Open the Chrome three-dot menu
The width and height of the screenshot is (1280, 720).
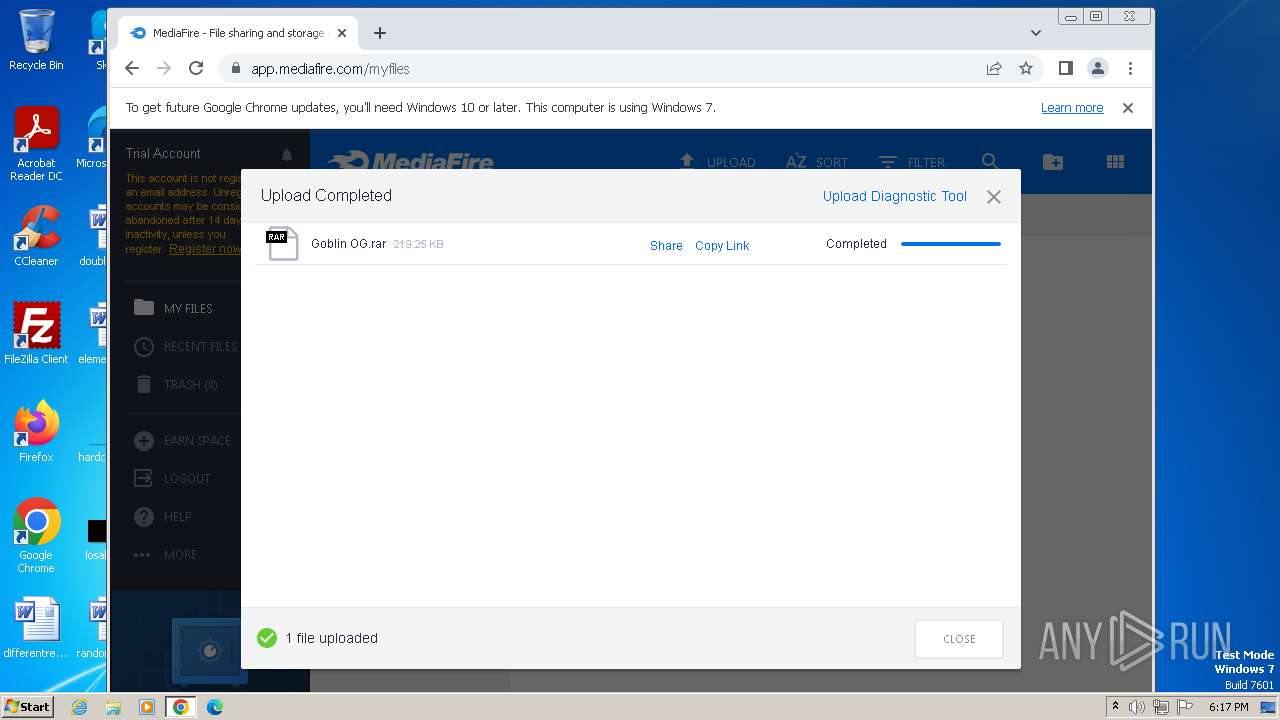click(x=1130, y=68)
